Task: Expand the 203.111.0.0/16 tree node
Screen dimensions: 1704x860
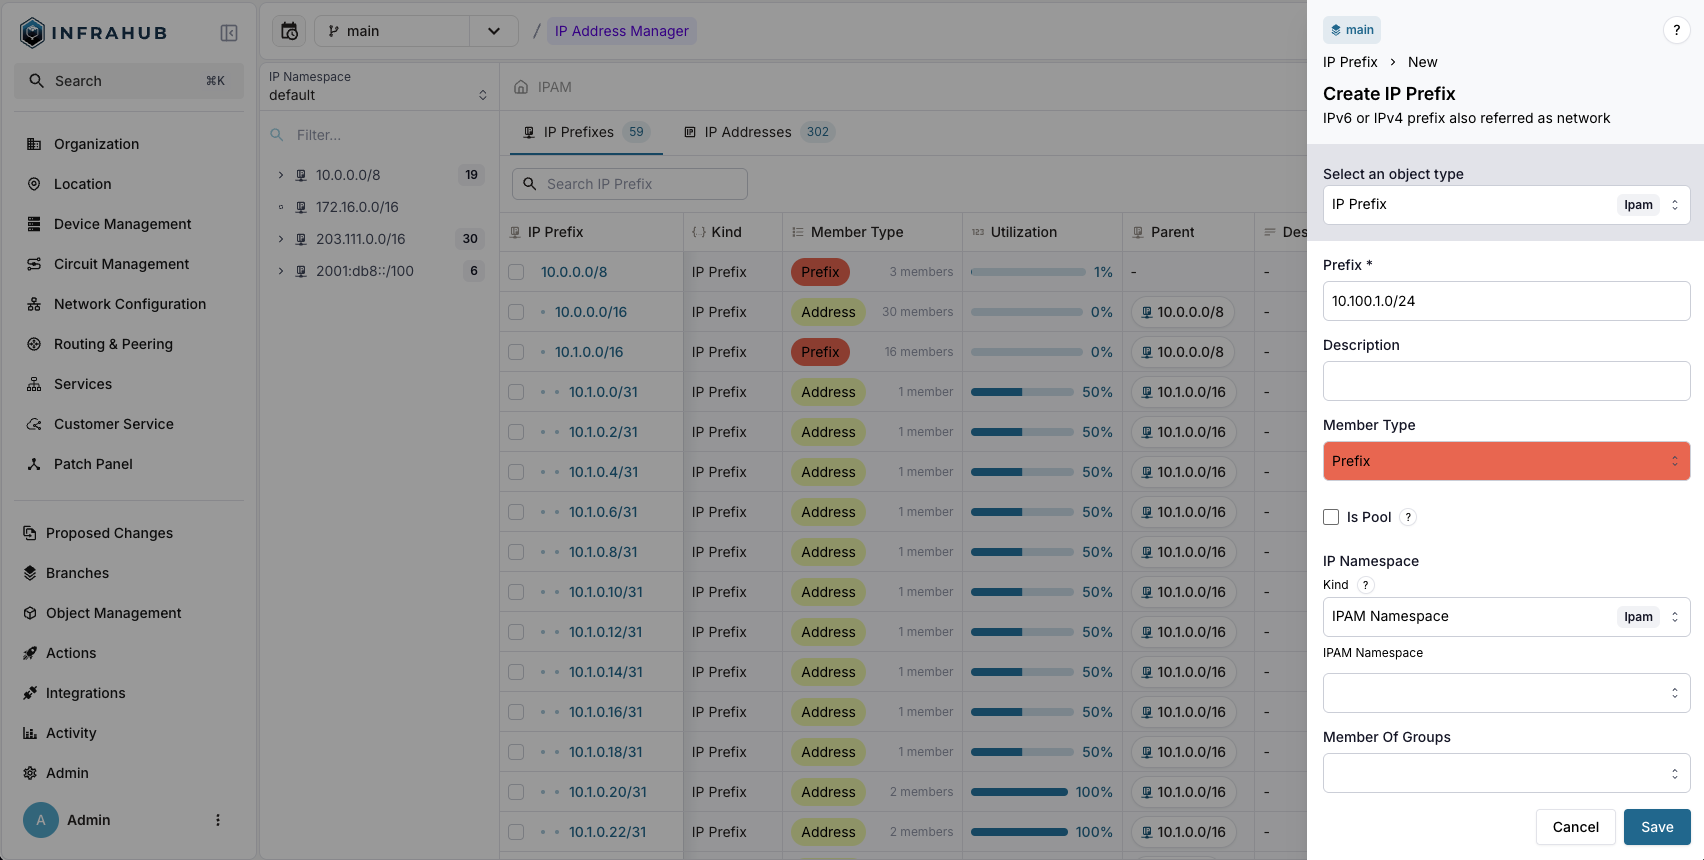Action: click(281, 239)
